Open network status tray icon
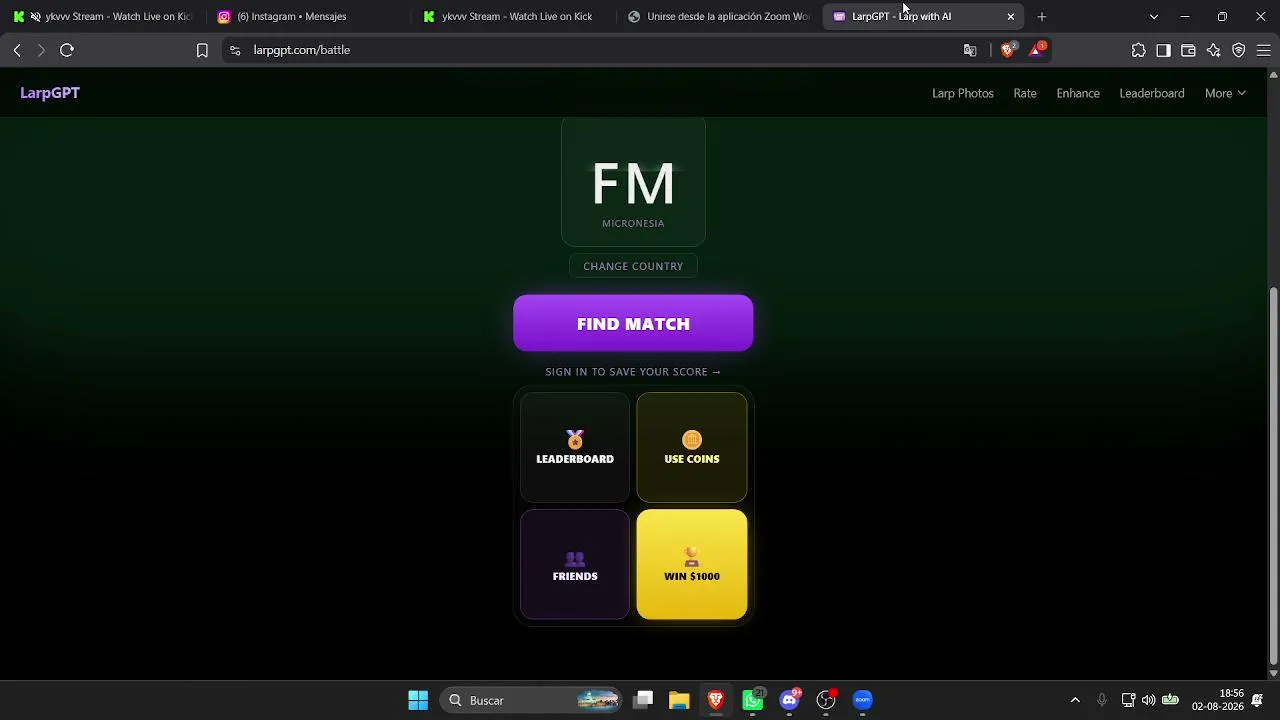Viewport: 1280px width, 720px height. (1128, 700)
